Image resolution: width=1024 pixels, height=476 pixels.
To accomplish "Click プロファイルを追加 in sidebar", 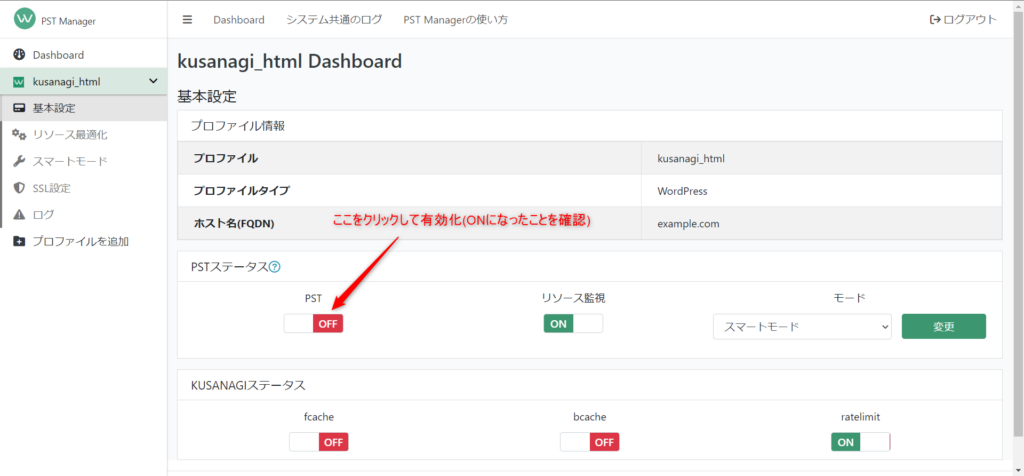I will pos(84,241).
